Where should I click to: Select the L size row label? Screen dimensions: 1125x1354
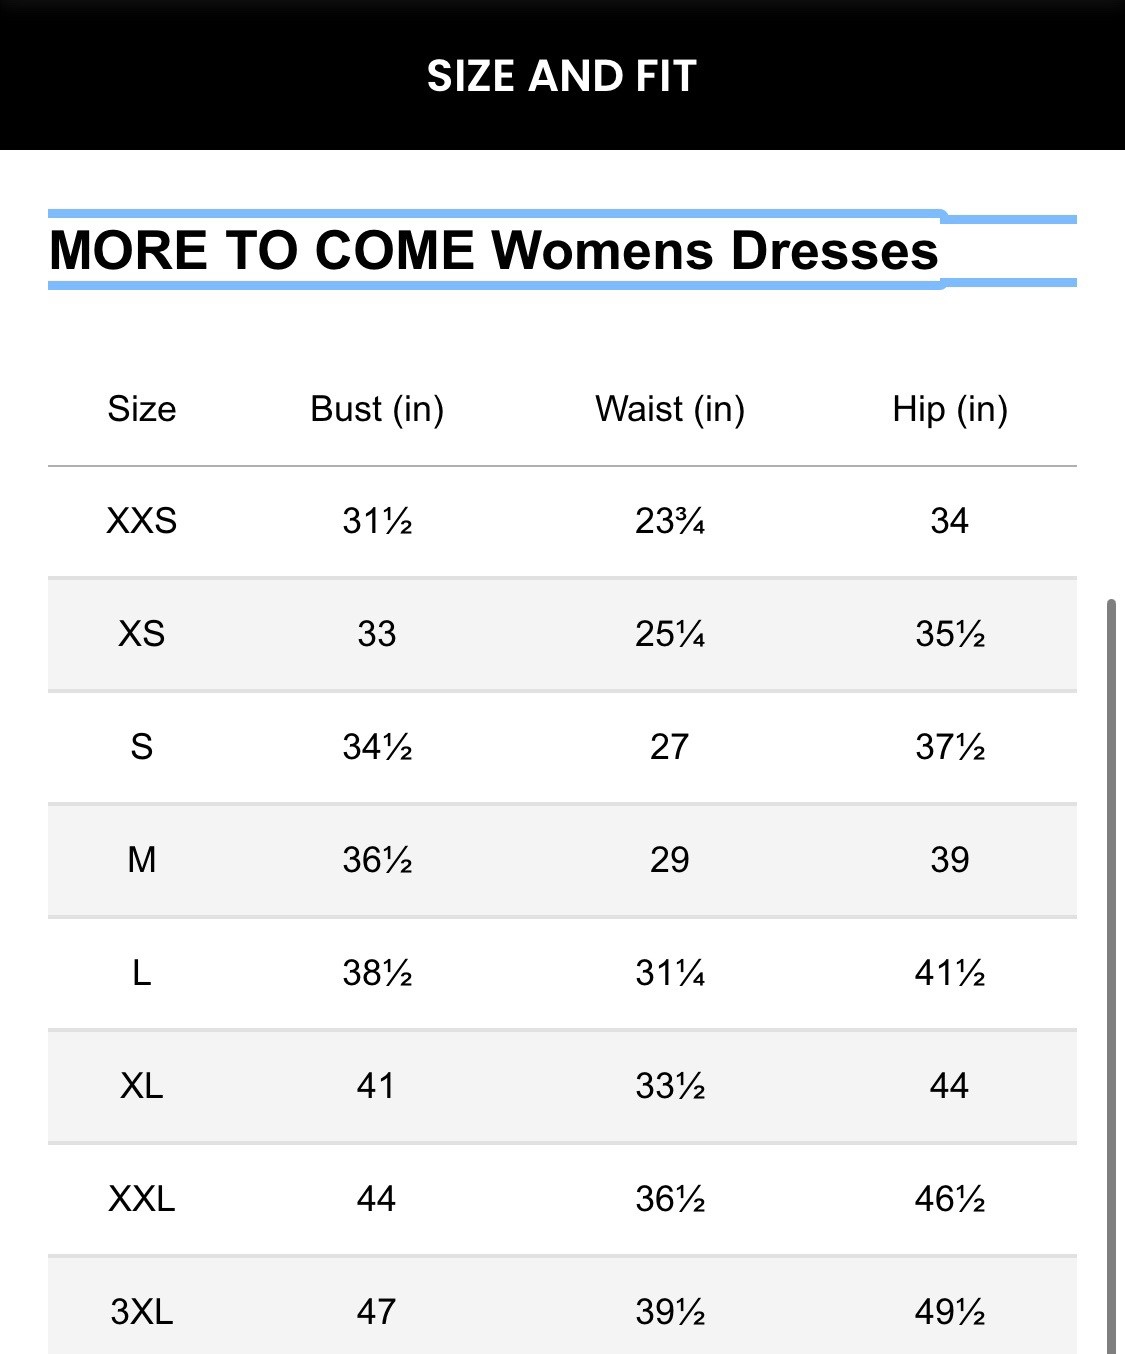tap(142, 973)
